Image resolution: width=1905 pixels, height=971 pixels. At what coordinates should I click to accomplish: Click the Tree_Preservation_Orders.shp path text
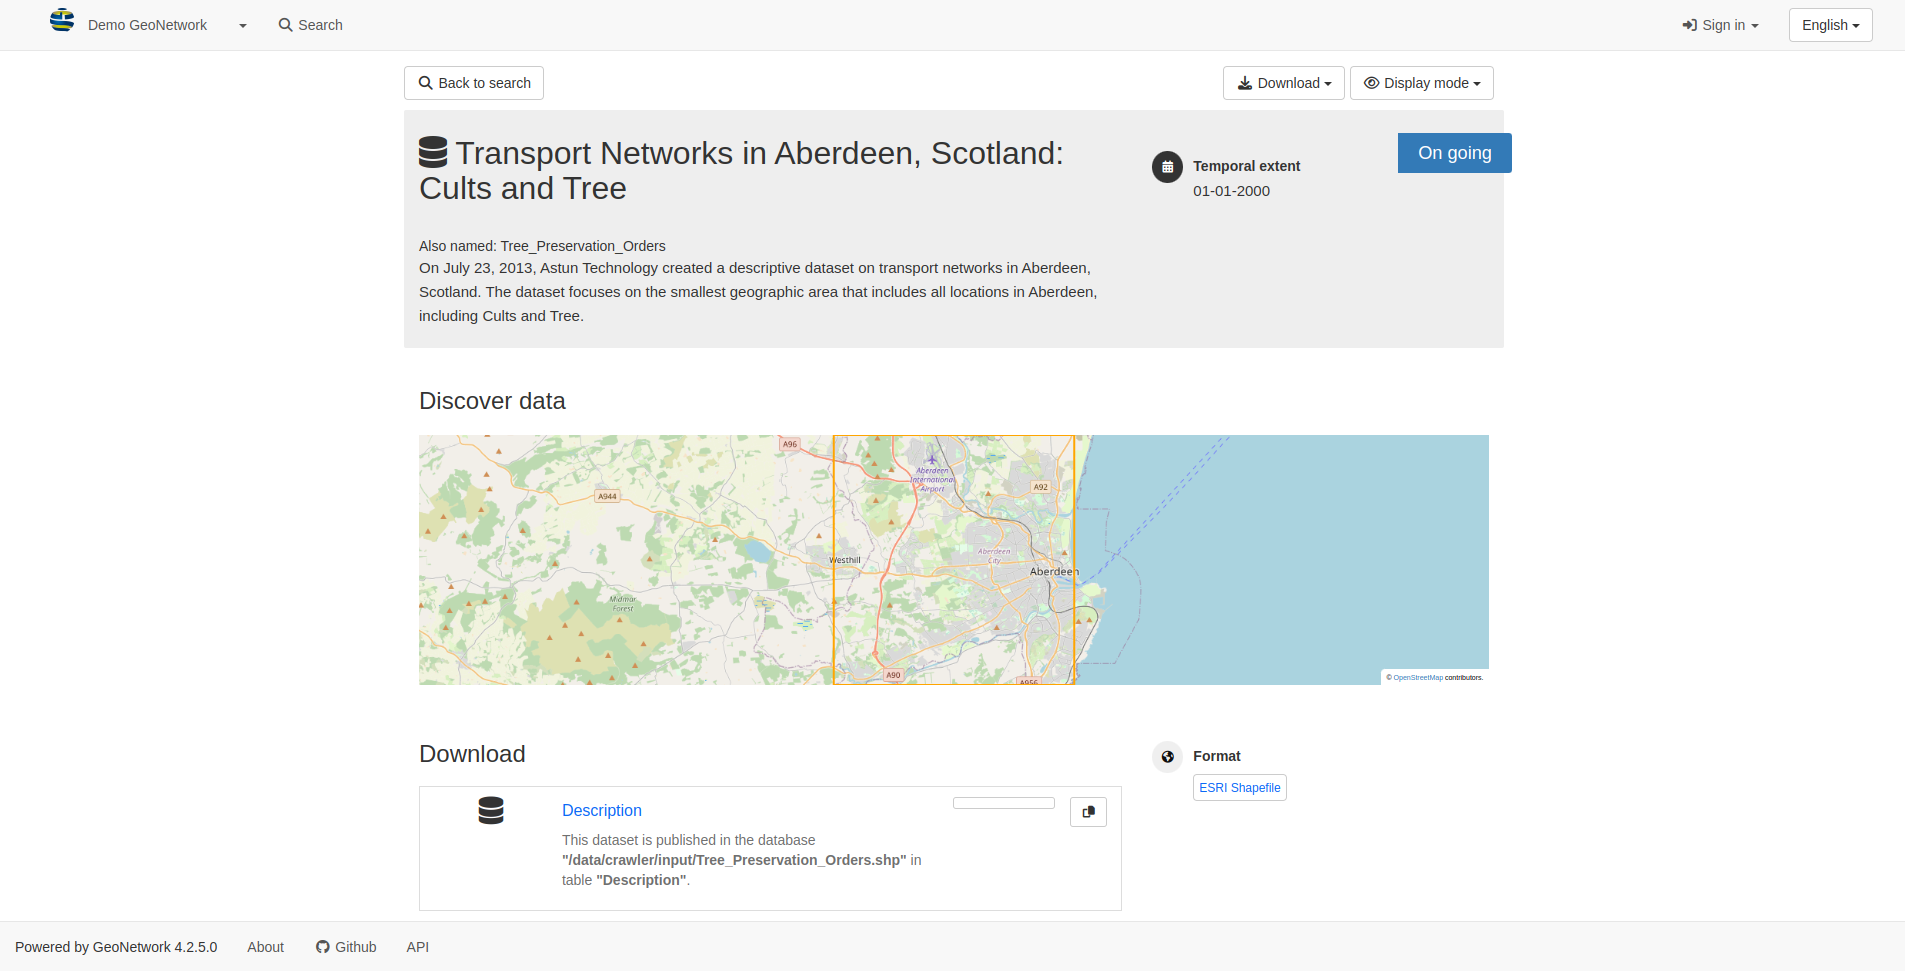pyautogui.click(x=734, y=860)
